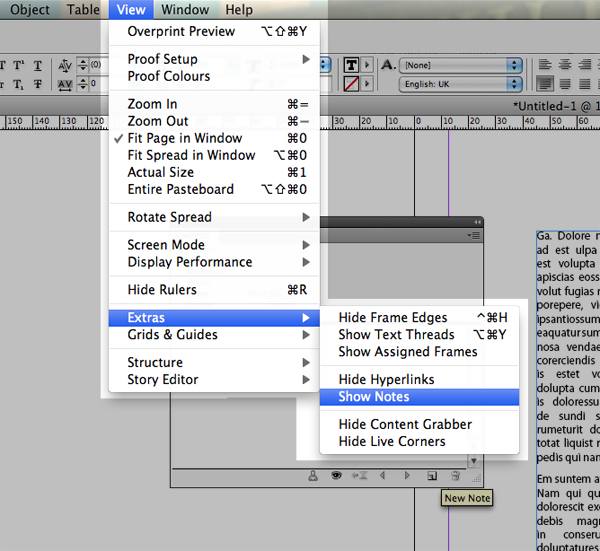The height and width of the screenshot is (551, 600).
Task: Toggle checked Fit Page in Window
Action: pos(214,138)
